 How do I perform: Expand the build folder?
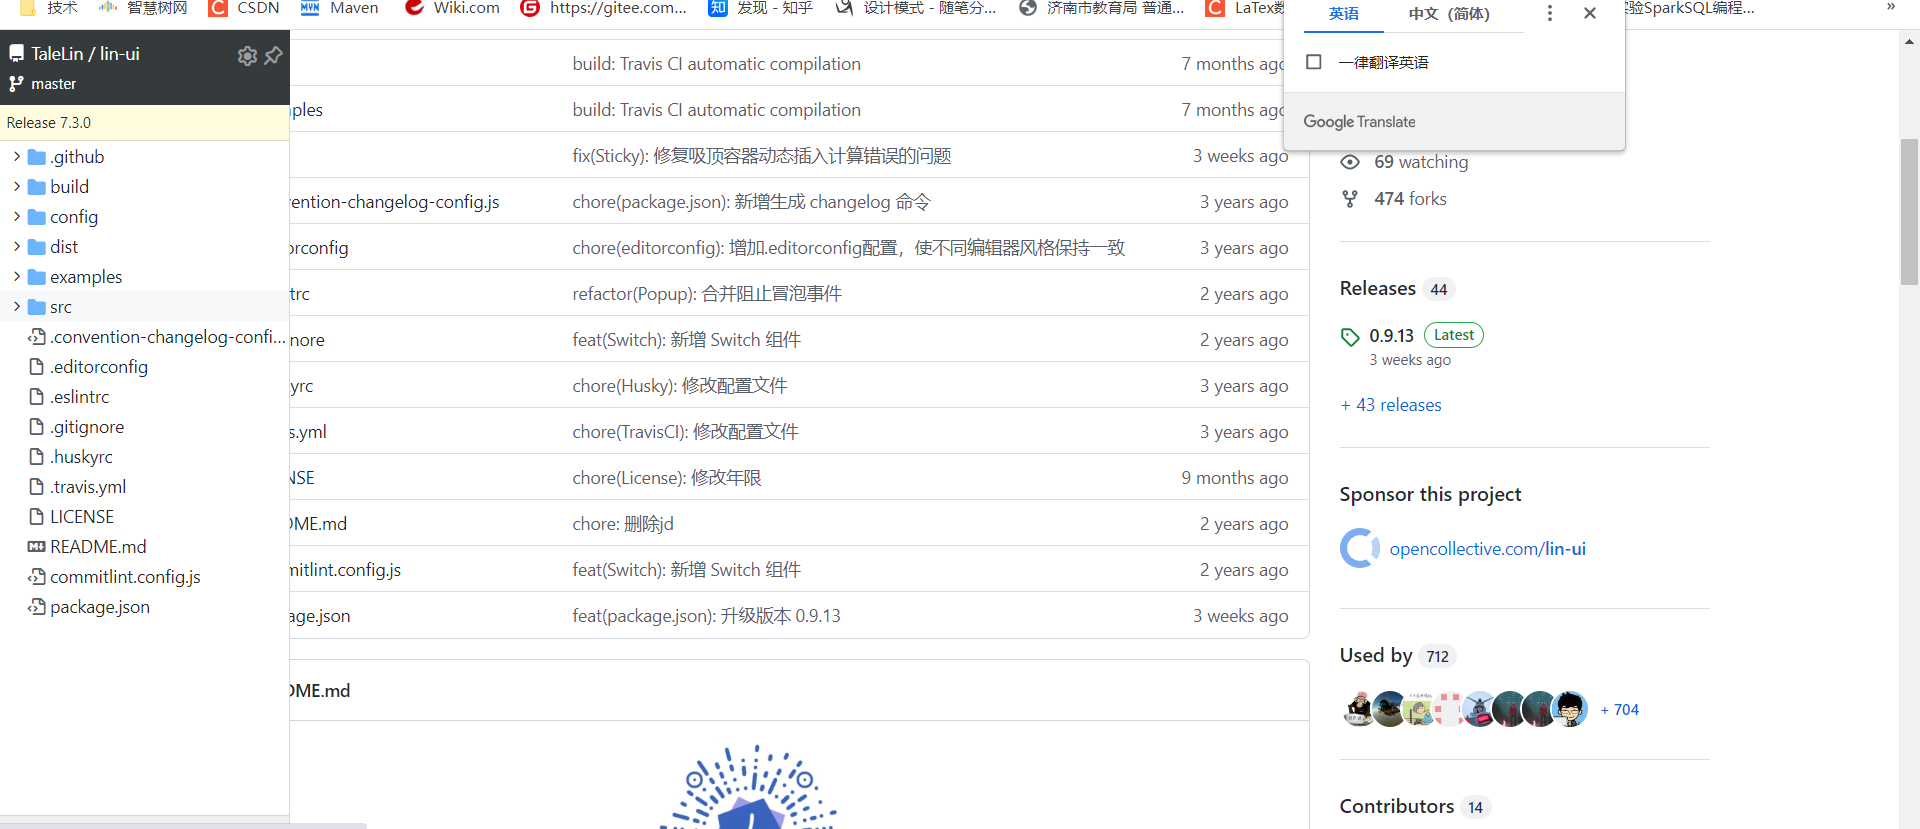click(x=17, y=187)
